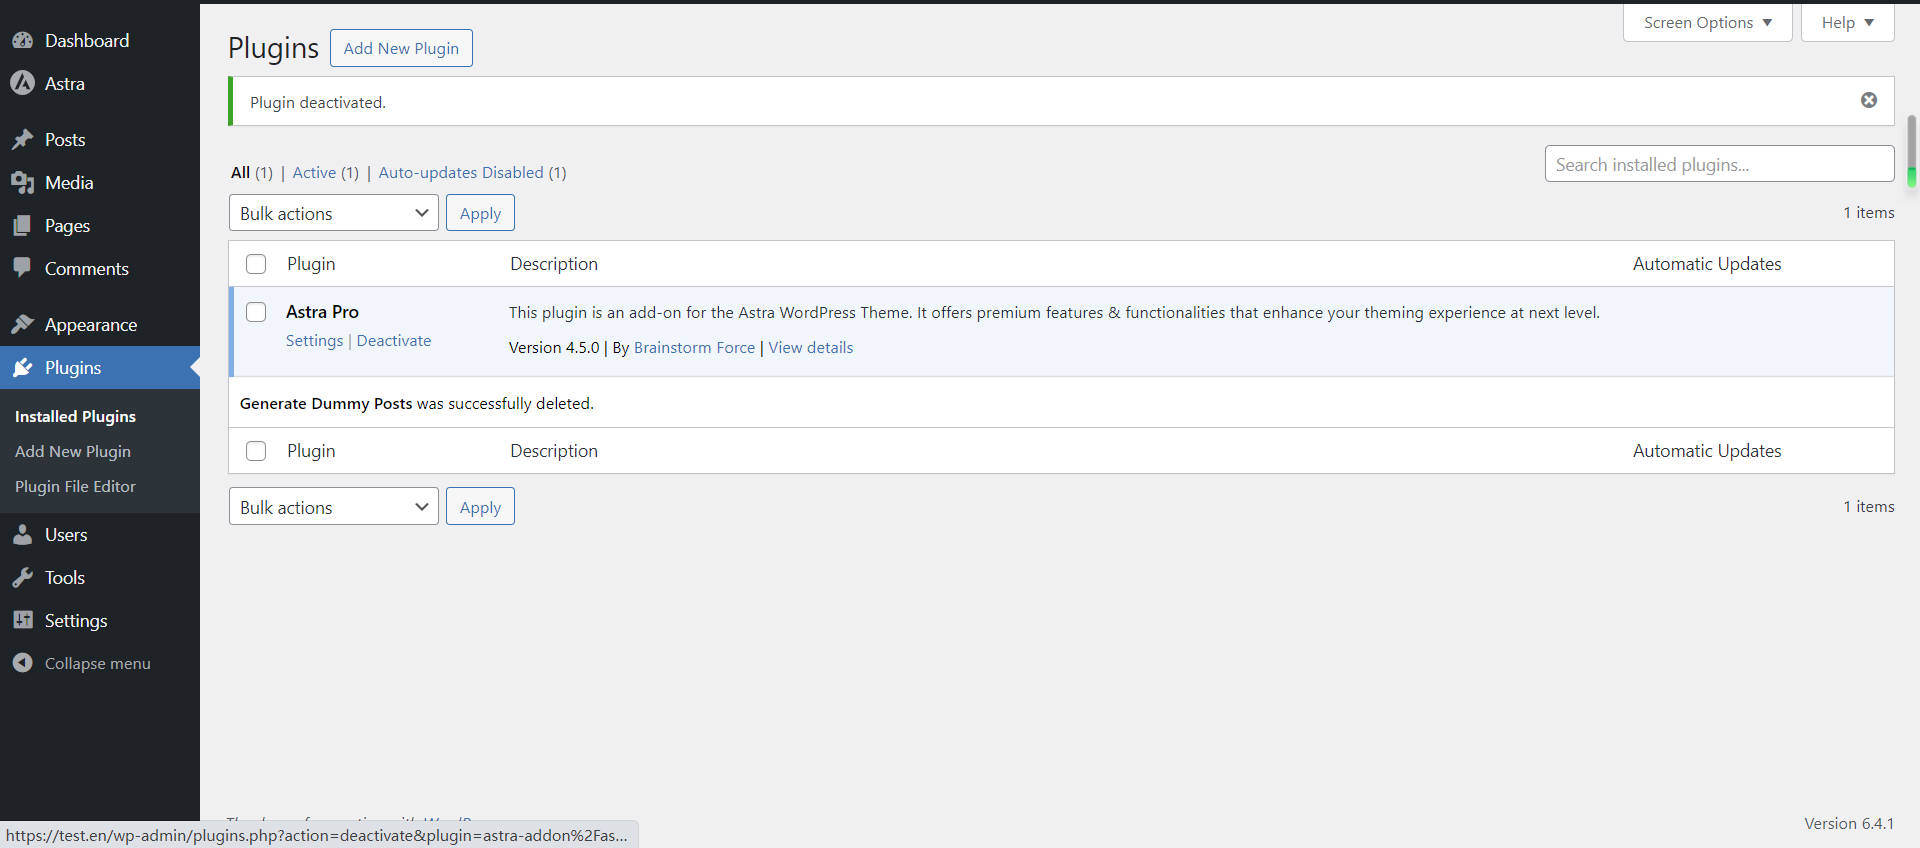Screen dimensions: 1920x848
Task: Click the Dashboard gauge icon in sidebar
Action: click(x=22, y=41)
